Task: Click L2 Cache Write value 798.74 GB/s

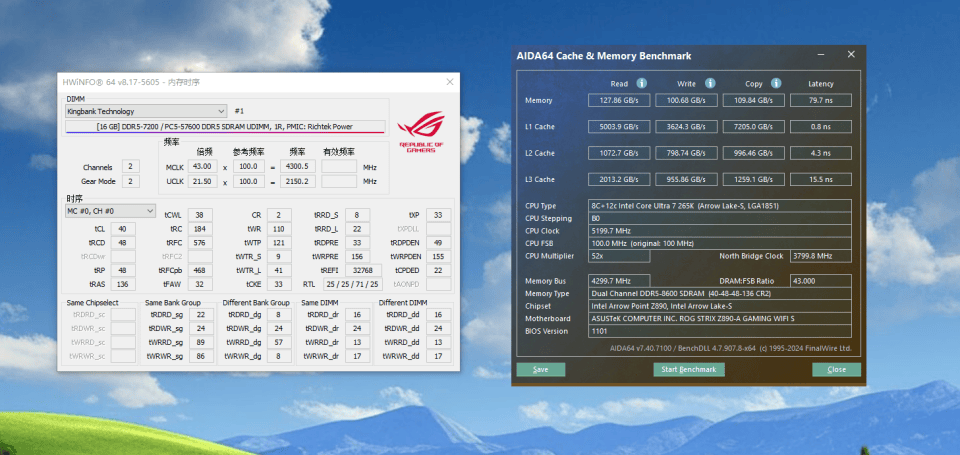Action: pos(686,153)
